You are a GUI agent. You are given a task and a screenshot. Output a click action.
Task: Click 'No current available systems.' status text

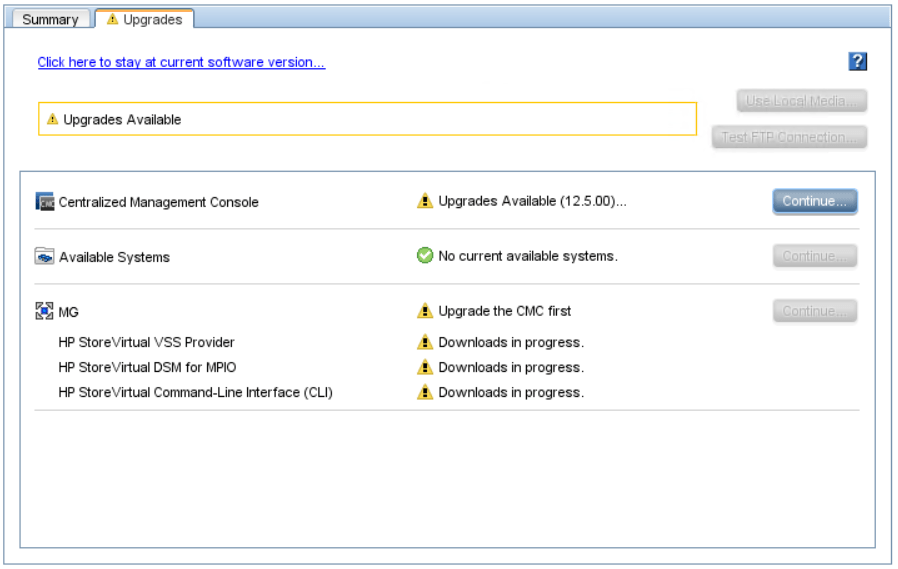point(528,256)
